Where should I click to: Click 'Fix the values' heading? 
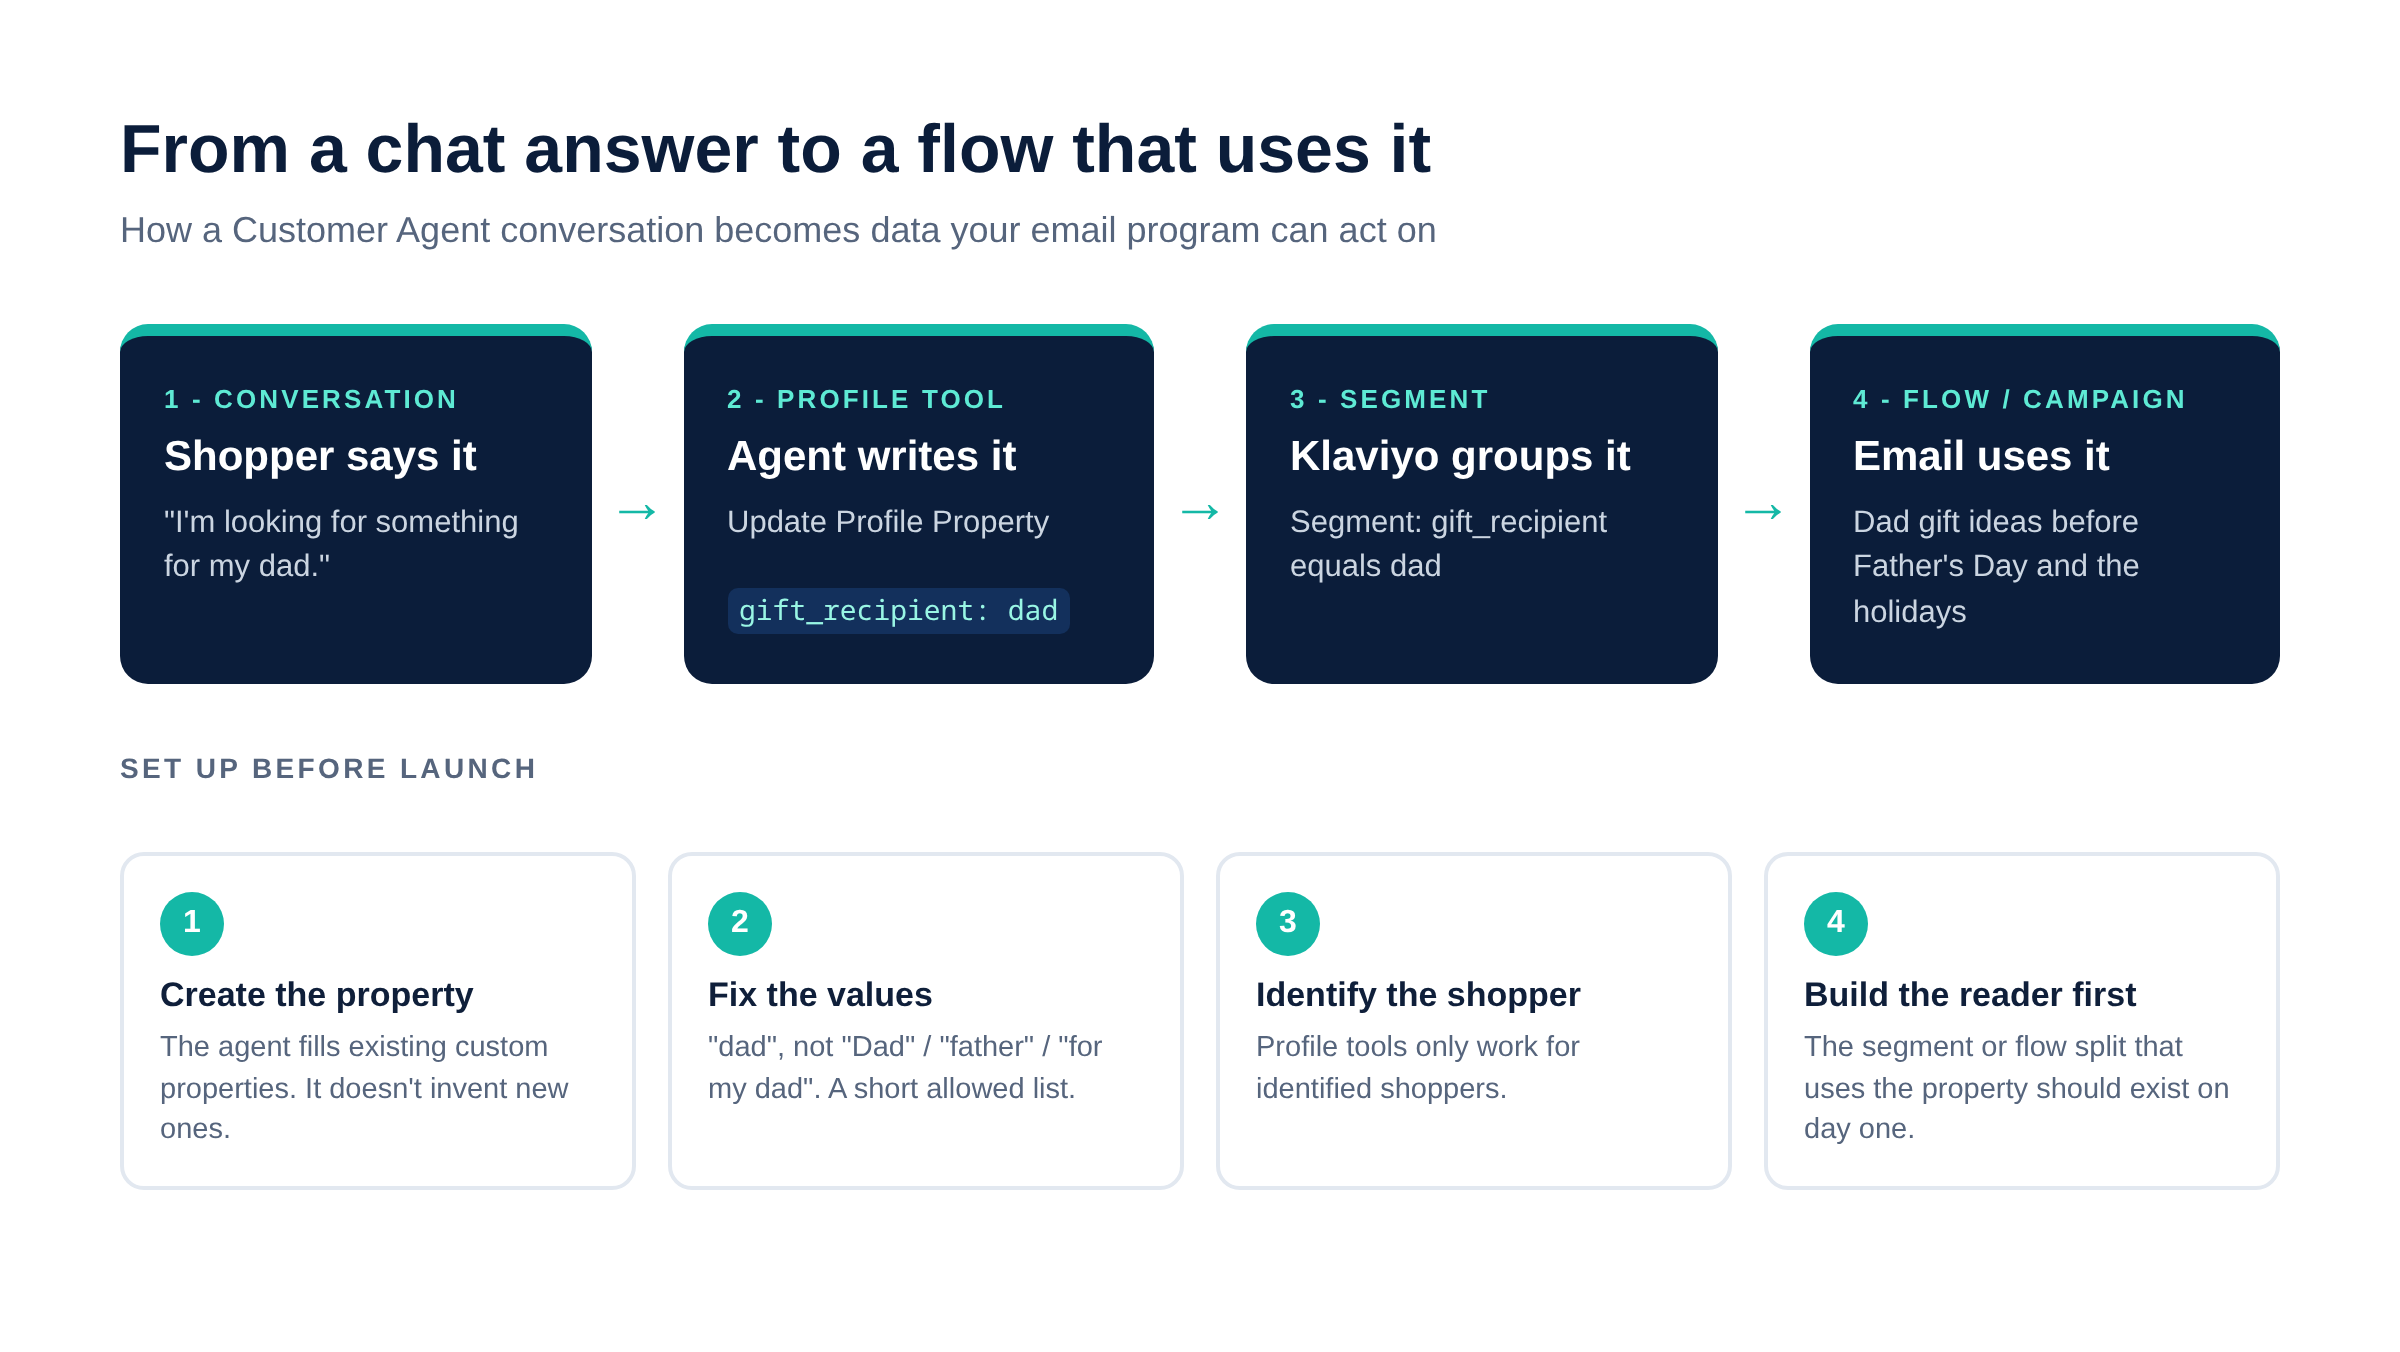(x=820, y=995)
